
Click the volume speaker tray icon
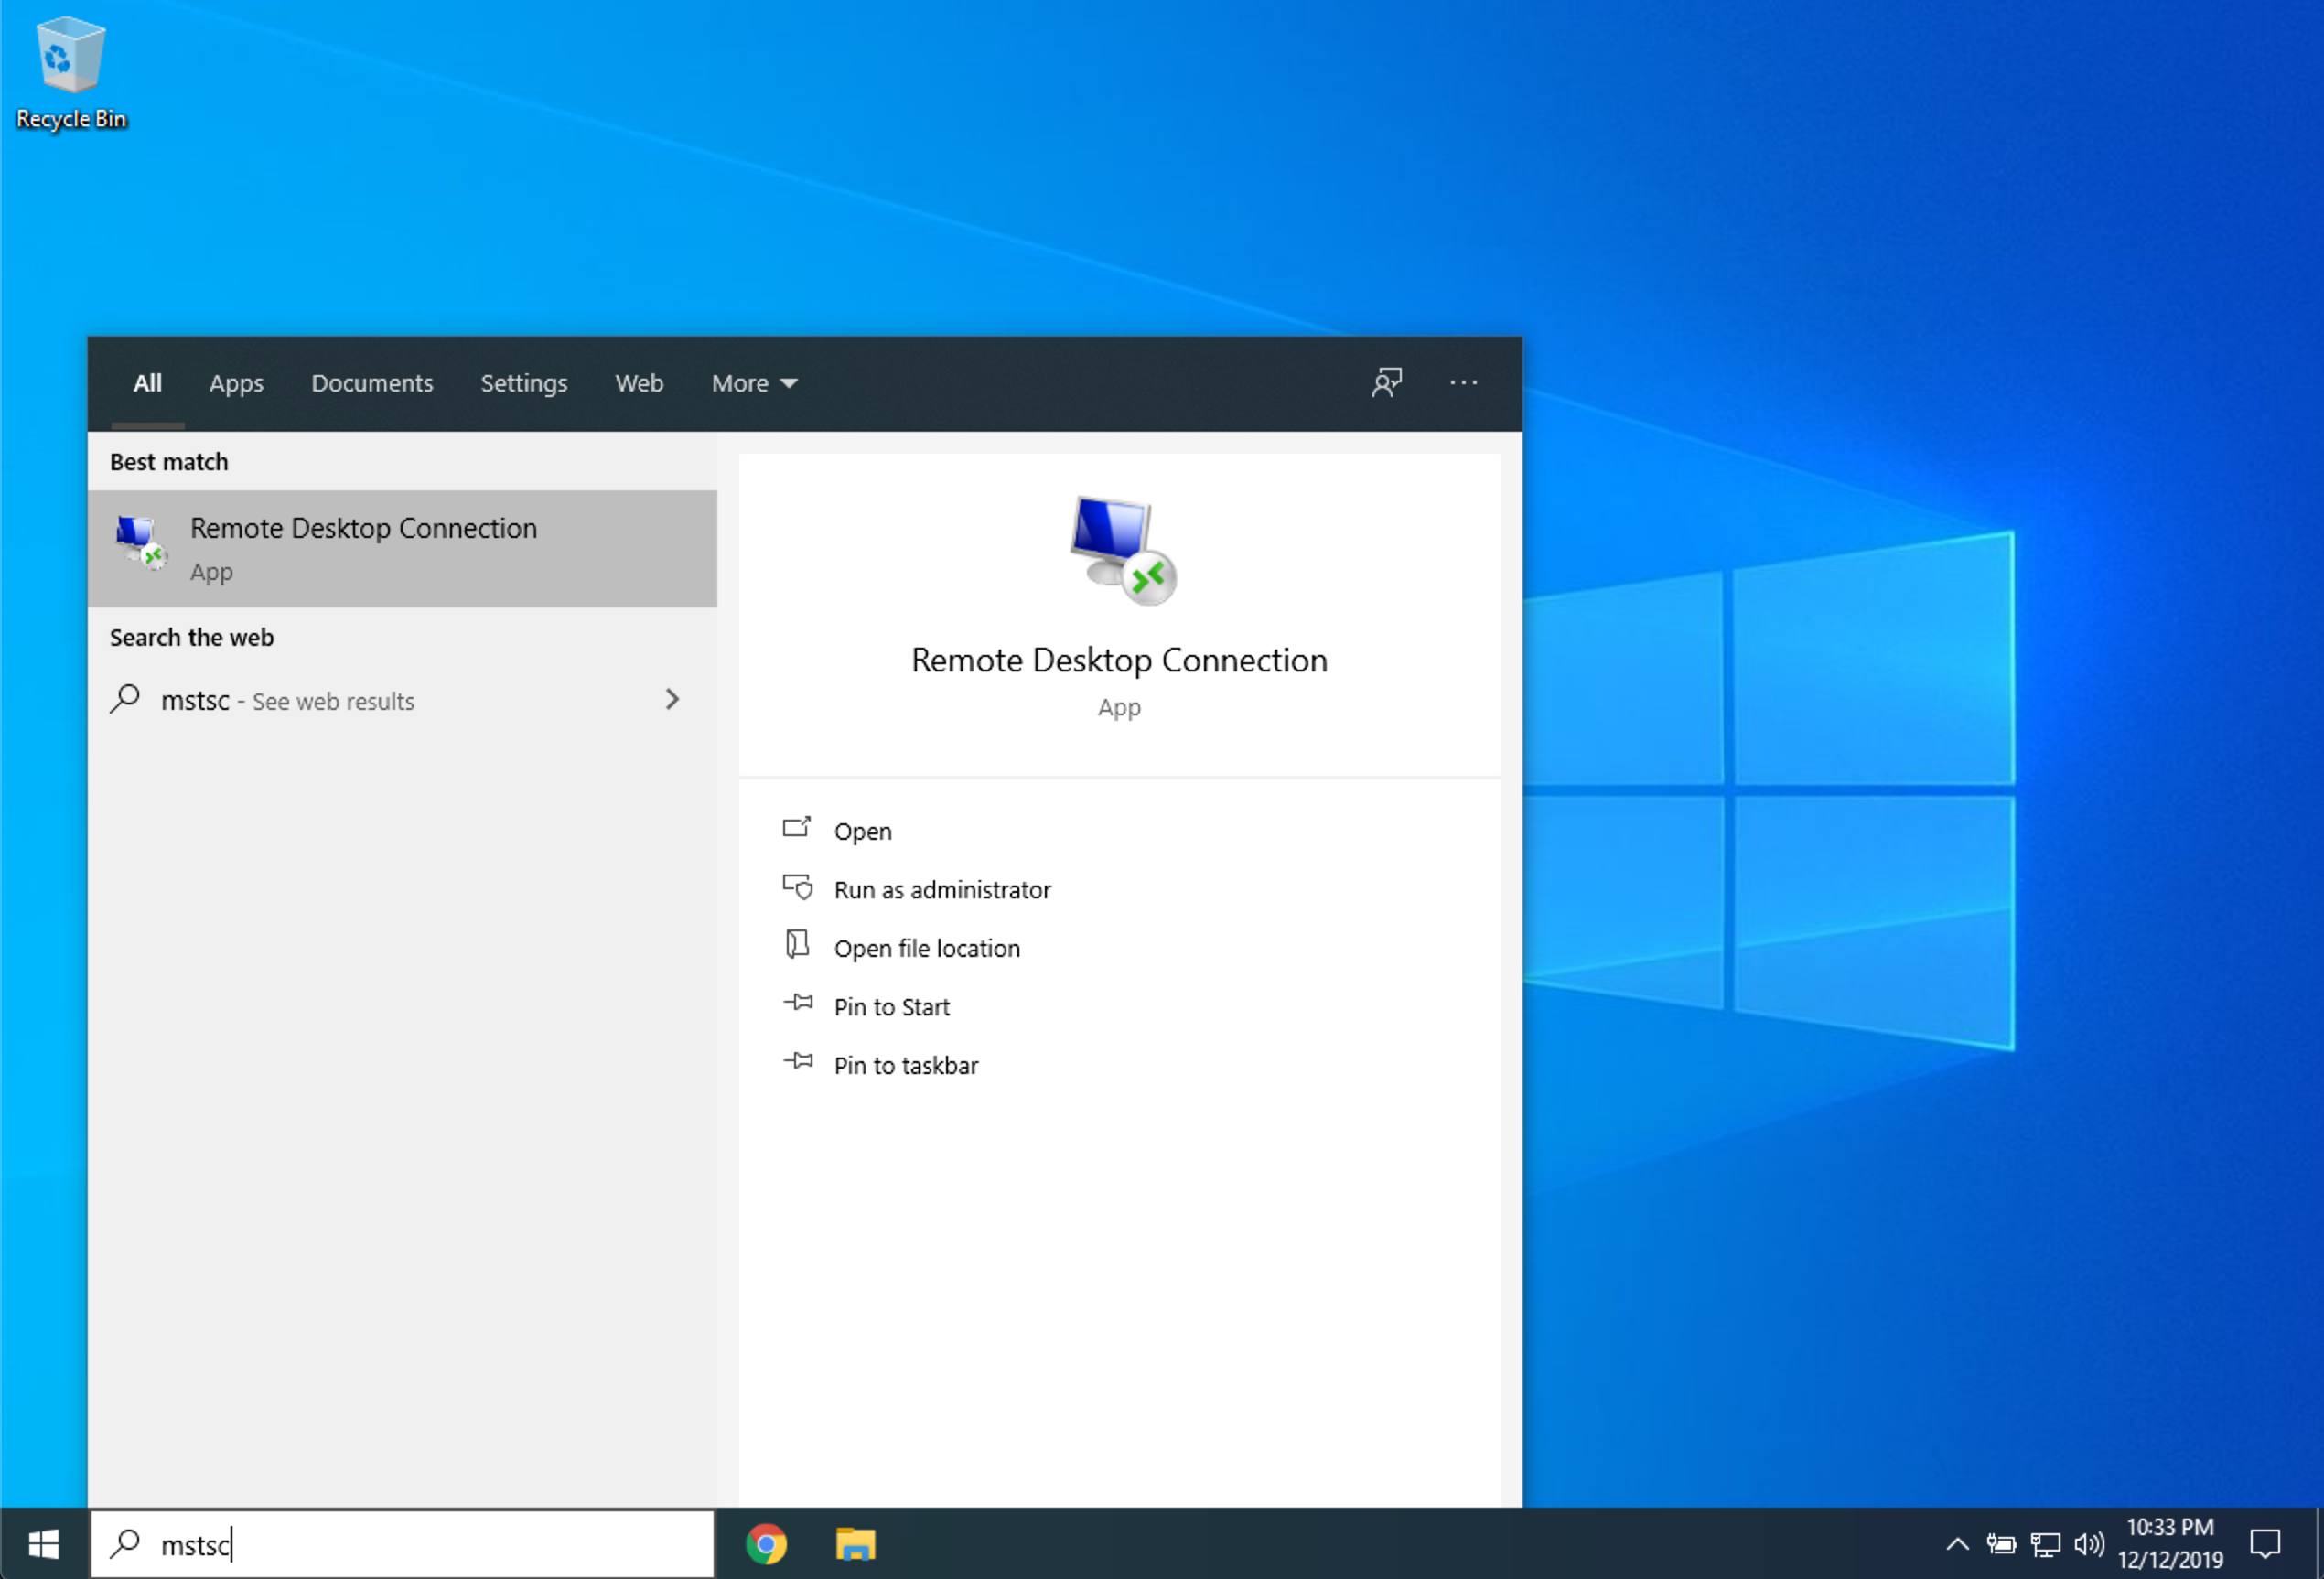(2088, 1544)
